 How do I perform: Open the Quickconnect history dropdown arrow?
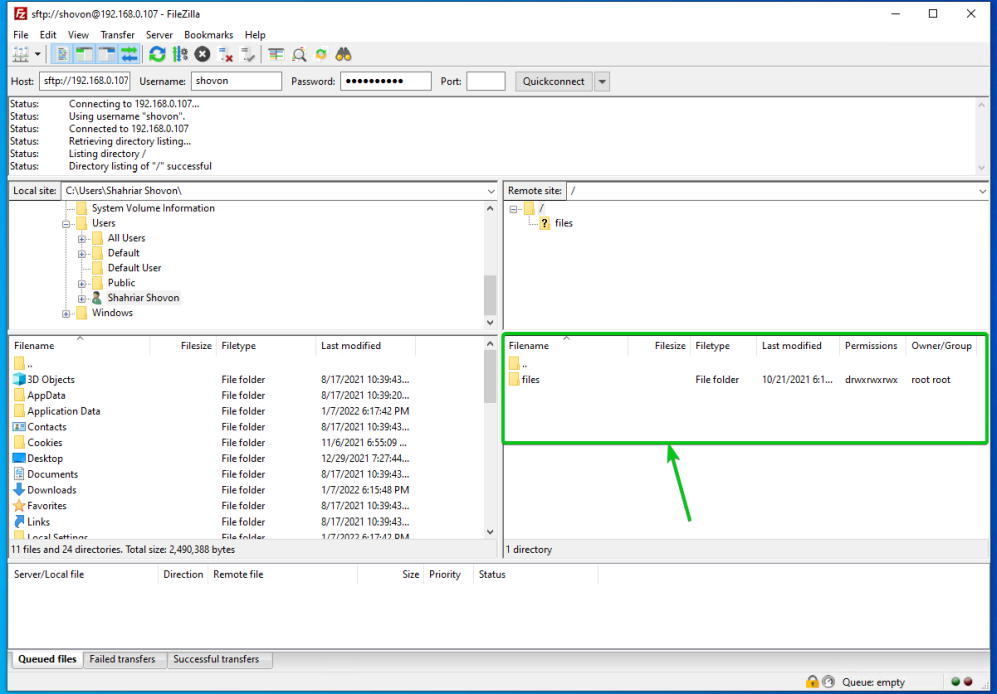pyautogui.click(x=602, y=82)
